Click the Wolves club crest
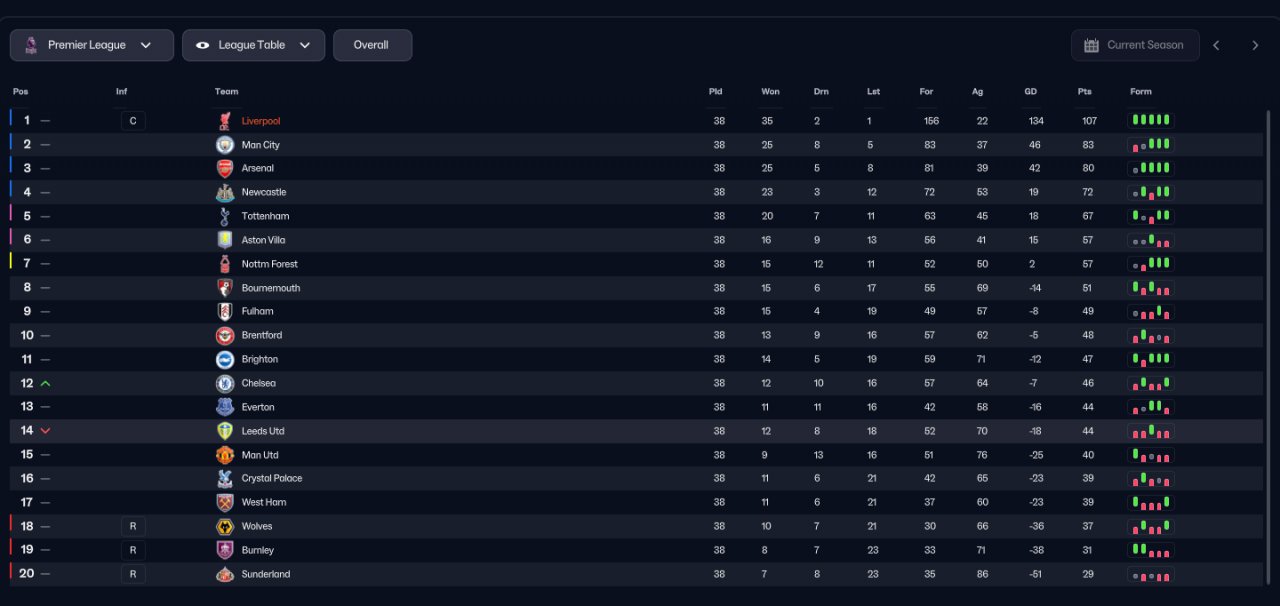The width and height of the screenshot is (1280, 606). [225, 526]
